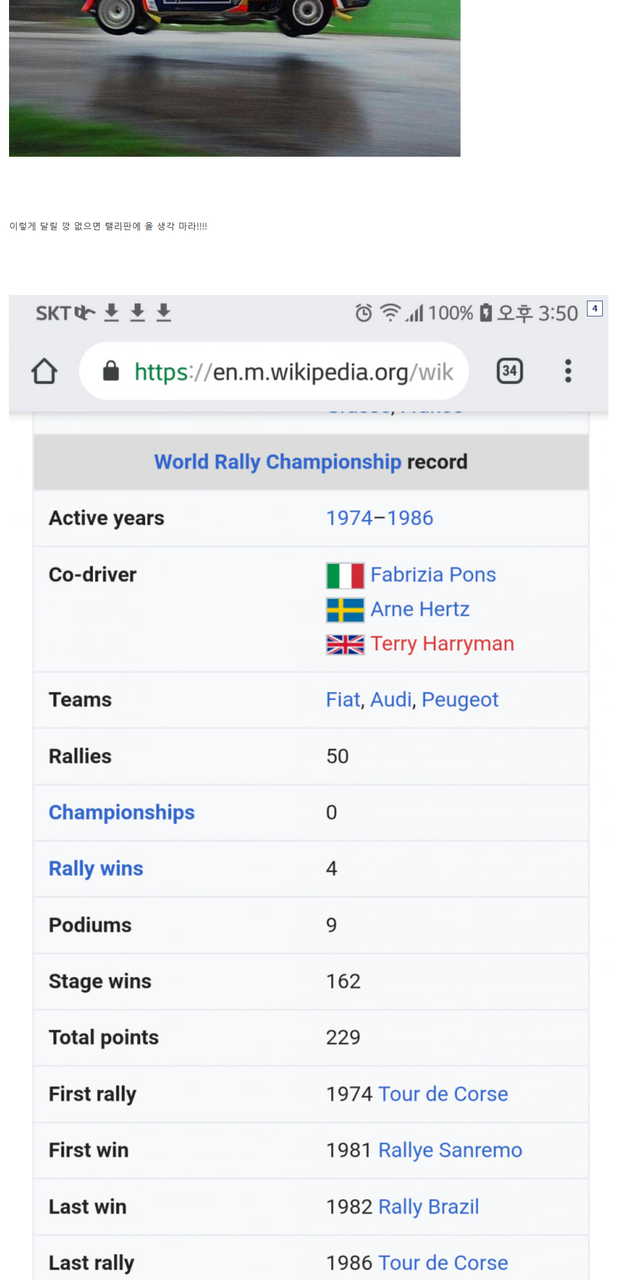Click the small boxed number 4 badge
This screenshot has height=1280, width=640.
[x=594, y=309]
